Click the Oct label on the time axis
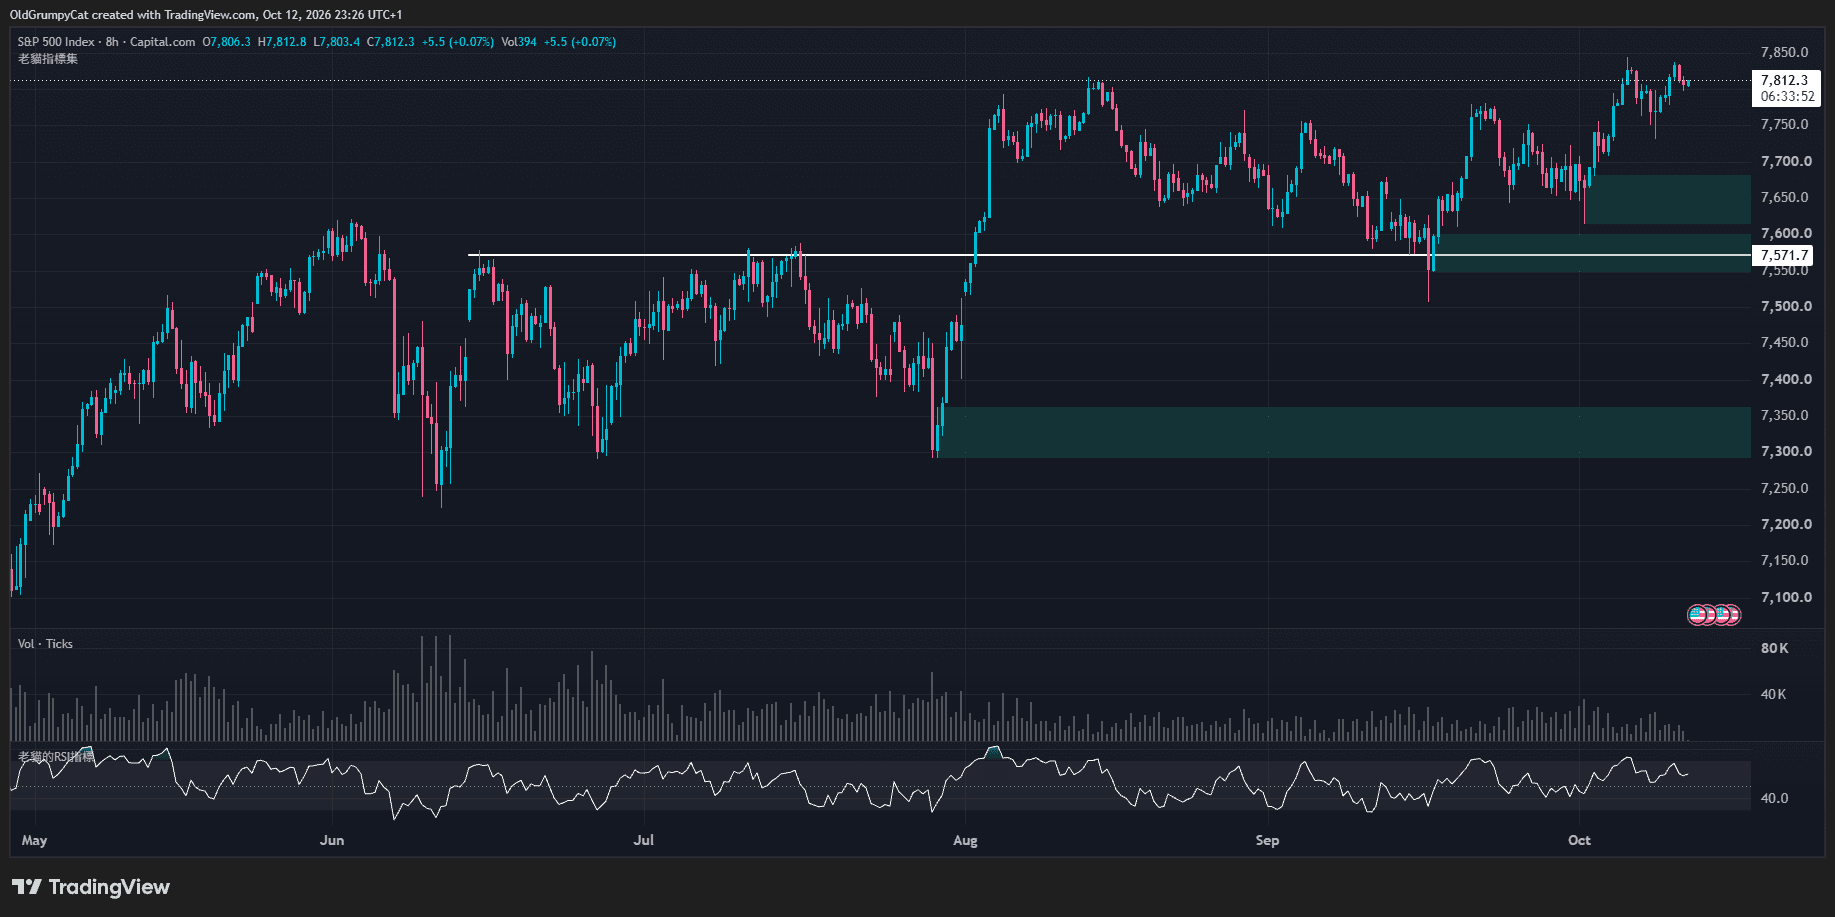 pyautogui.click(x=1579, y=840)
